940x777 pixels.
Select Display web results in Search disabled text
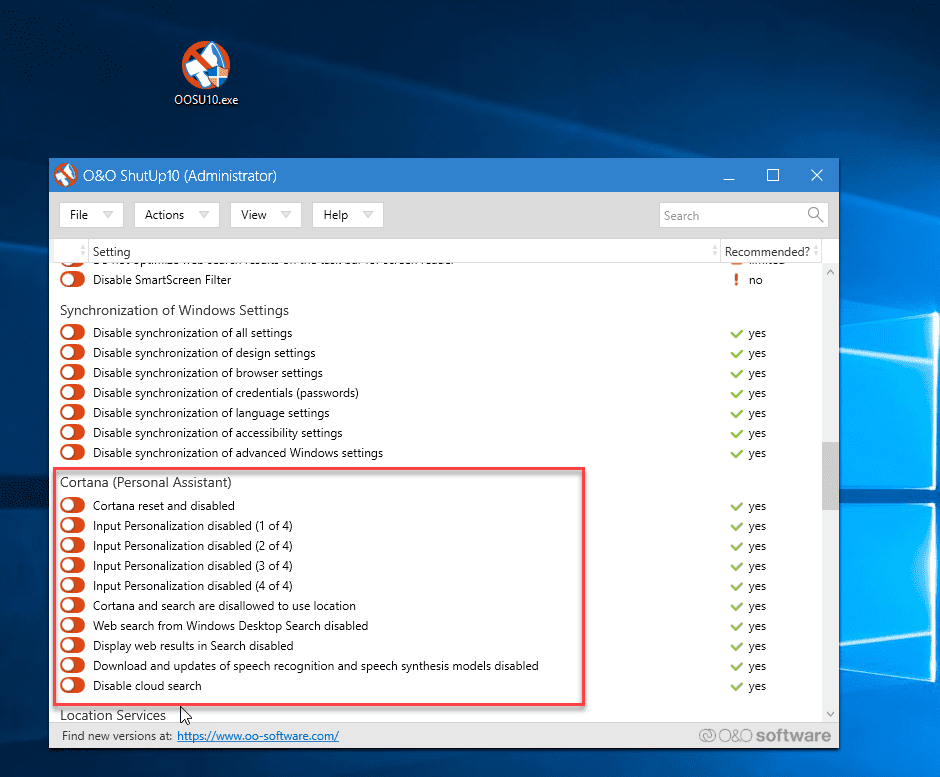(x=193, y=646)
